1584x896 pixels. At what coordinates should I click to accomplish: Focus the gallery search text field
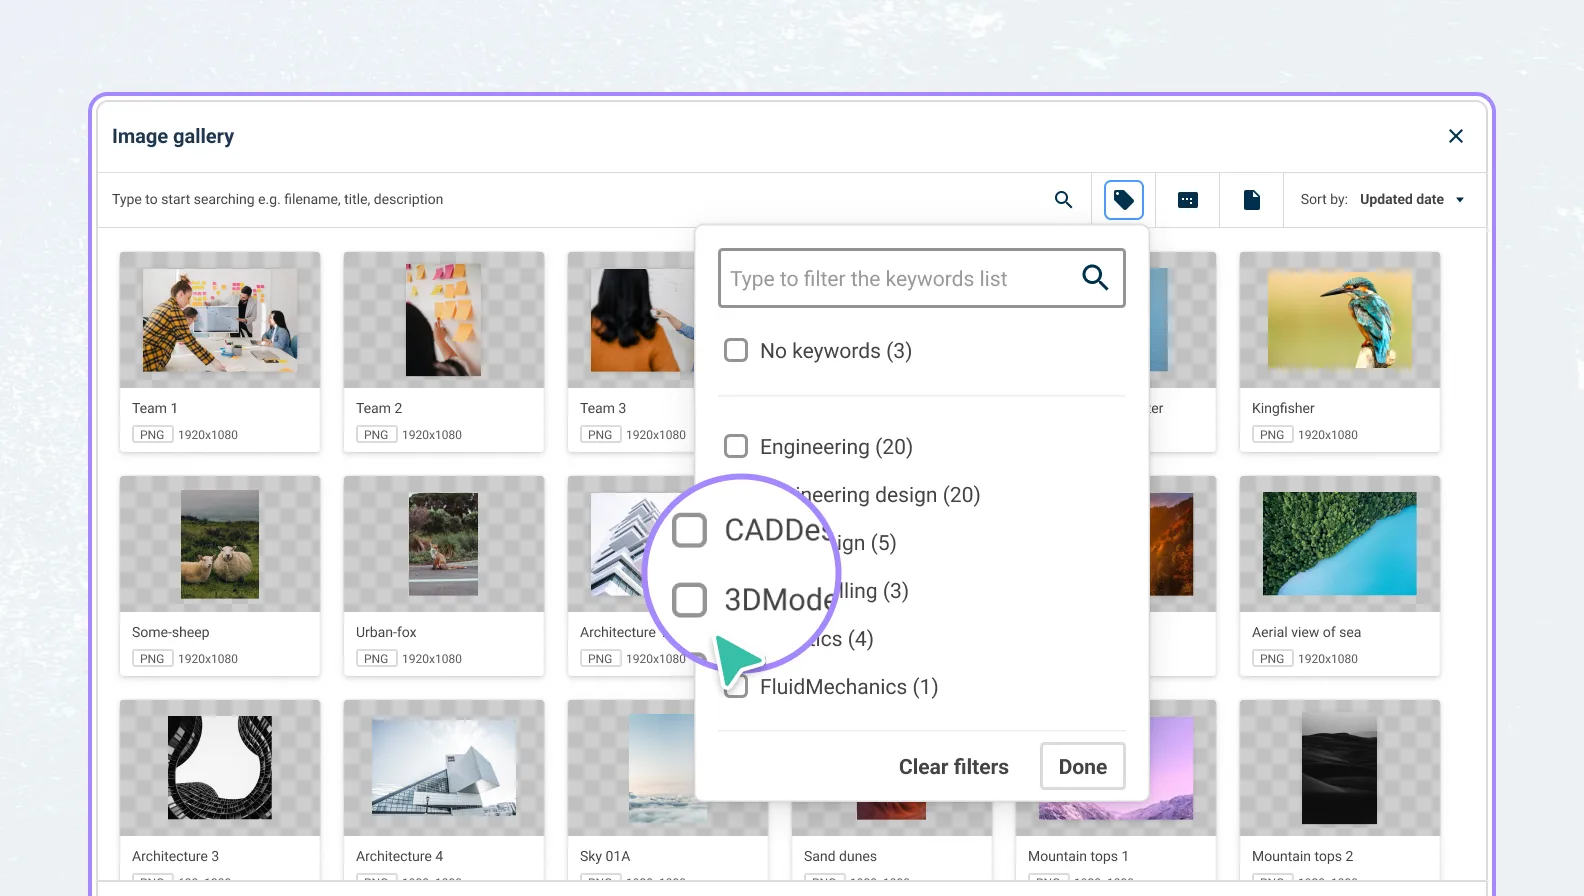pos(570,200)
